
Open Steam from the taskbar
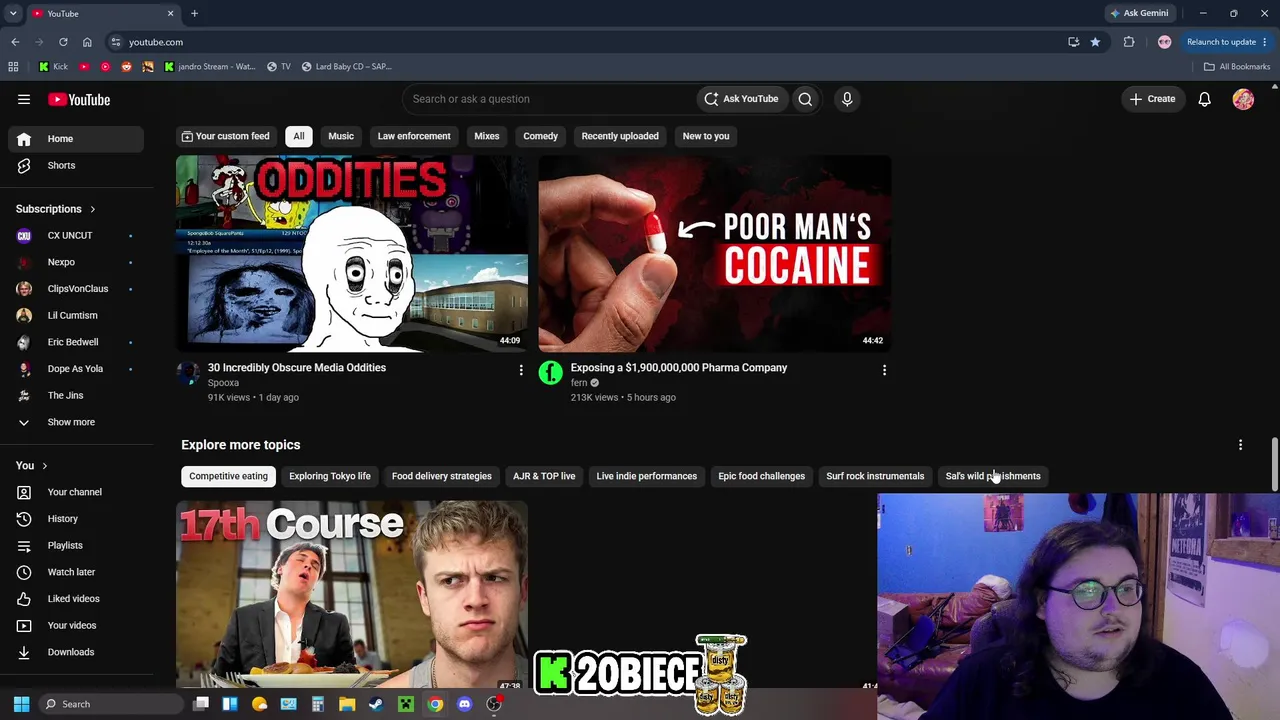(376, 704)
